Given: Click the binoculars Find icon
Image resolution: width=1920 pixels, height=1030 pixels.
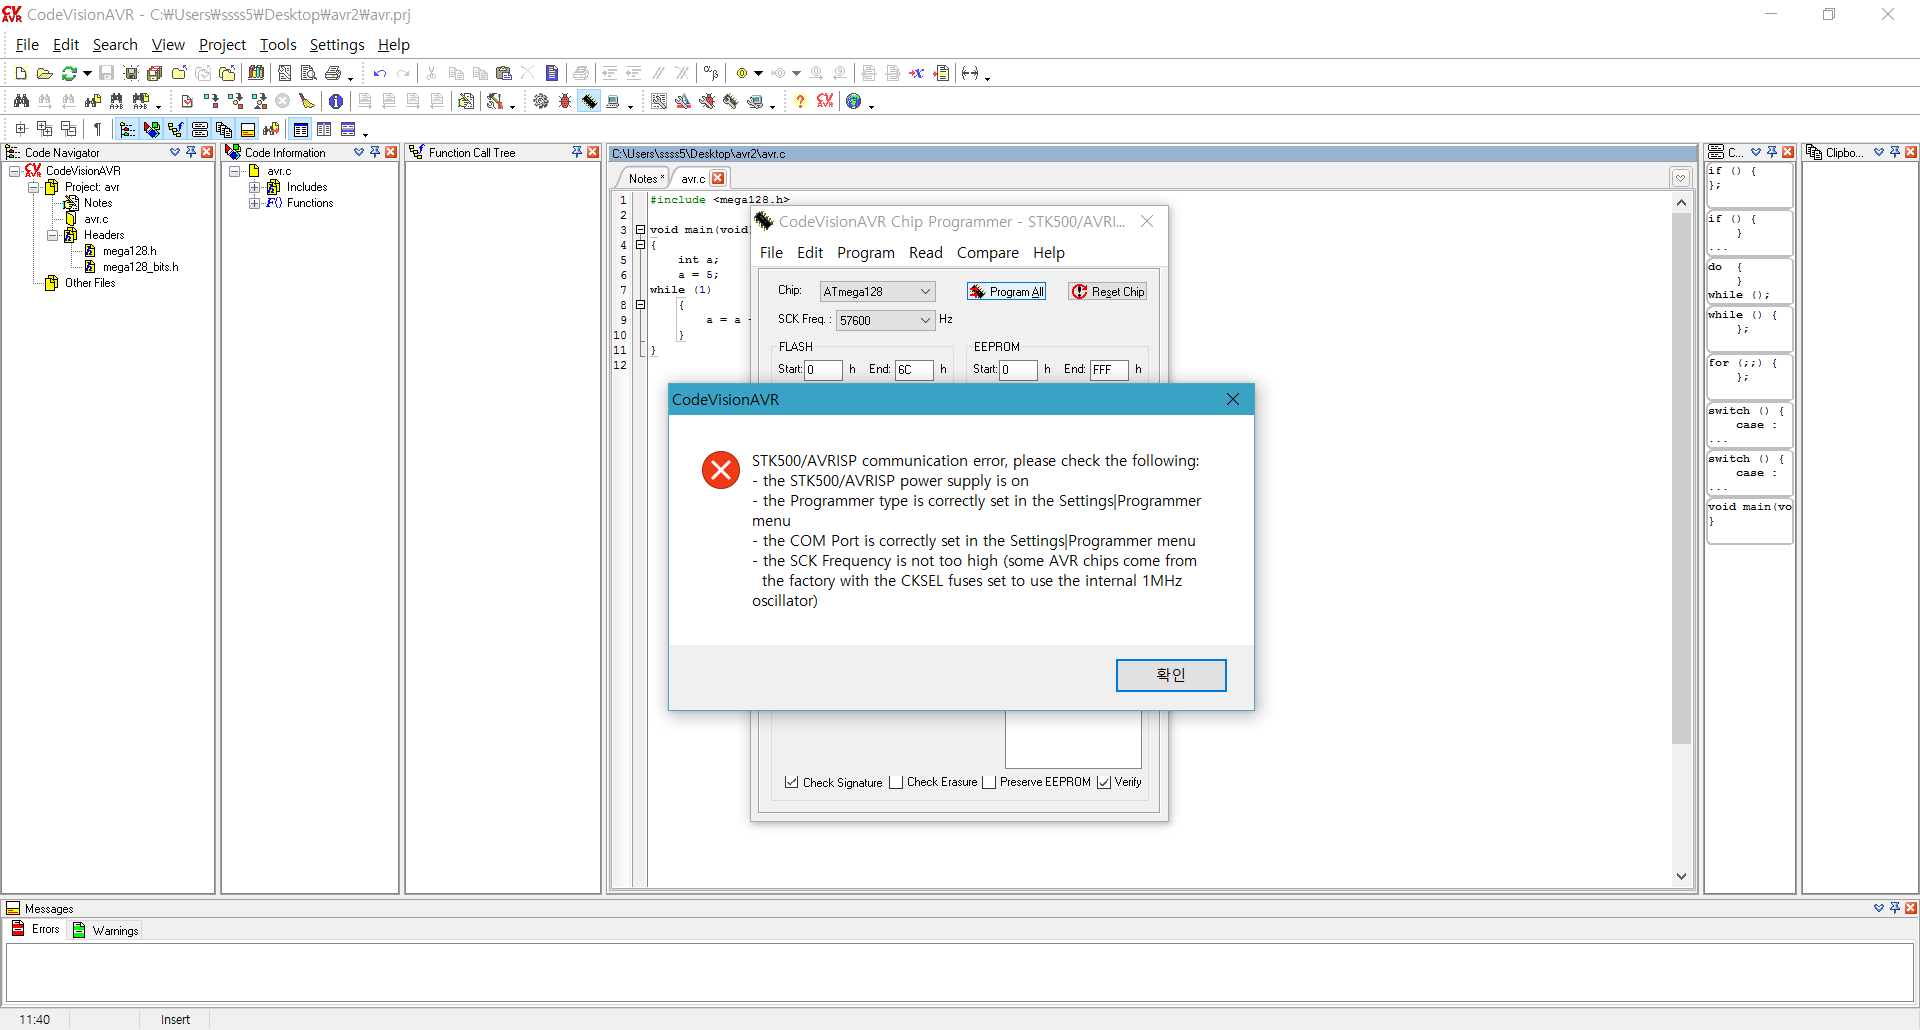Looking at the screenshot, I should 21,101.
